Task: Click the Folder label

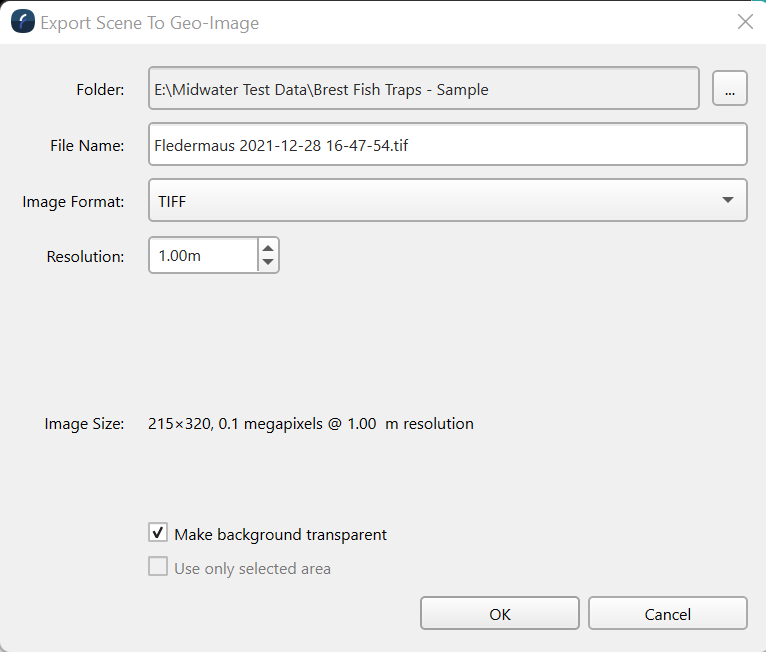Action: pyautogui.click(x=100, y=90)
